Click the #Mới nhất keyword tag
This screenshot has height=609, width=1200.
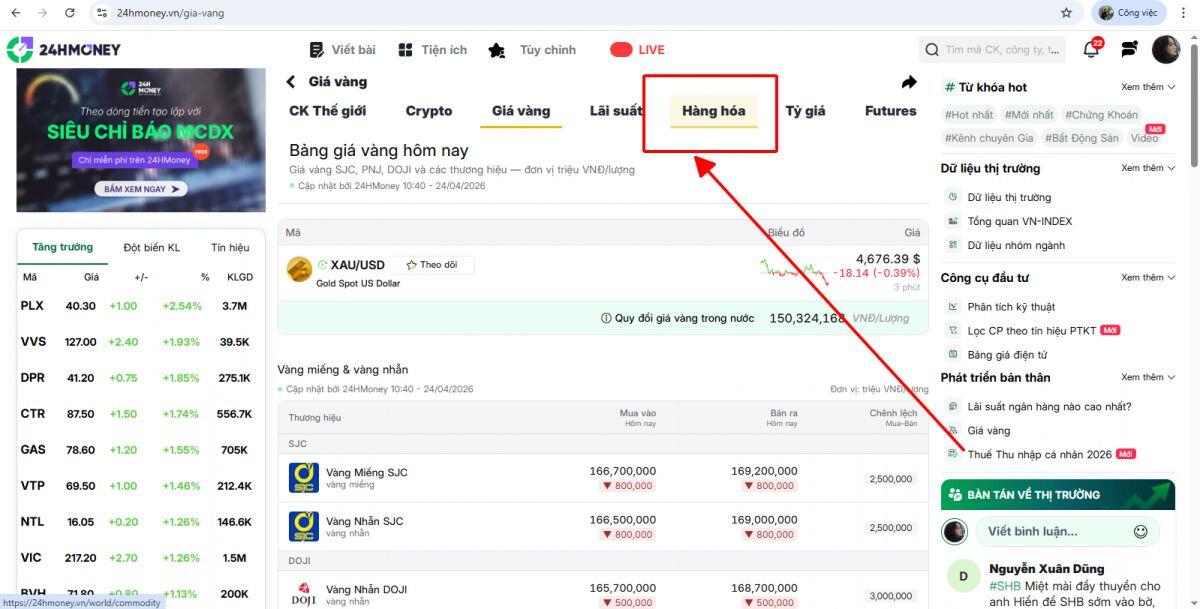click(1029, 115)
